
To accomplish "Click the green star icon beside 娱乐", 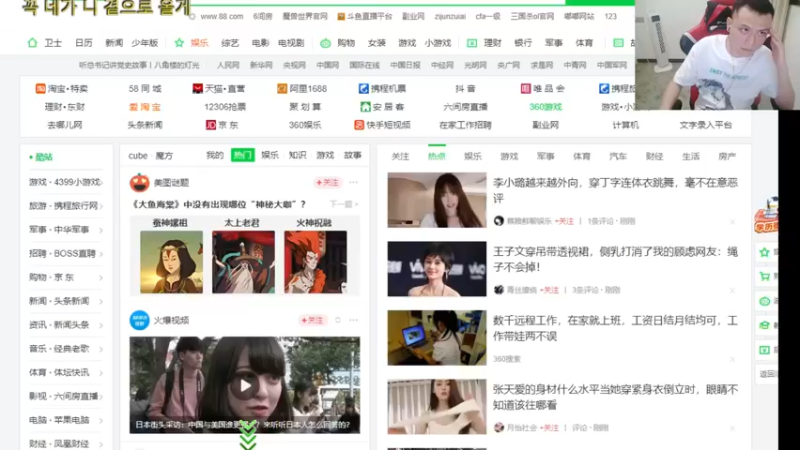I will coord(179,43).
